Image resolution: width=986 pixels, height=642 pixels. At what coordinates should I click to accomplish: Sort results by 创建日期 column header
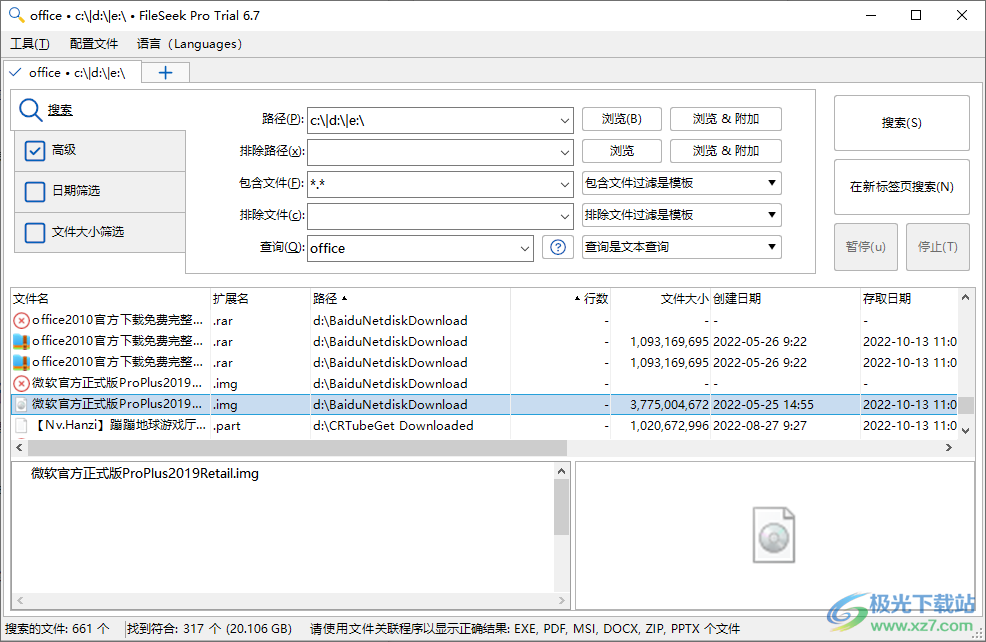pos(785,299)
